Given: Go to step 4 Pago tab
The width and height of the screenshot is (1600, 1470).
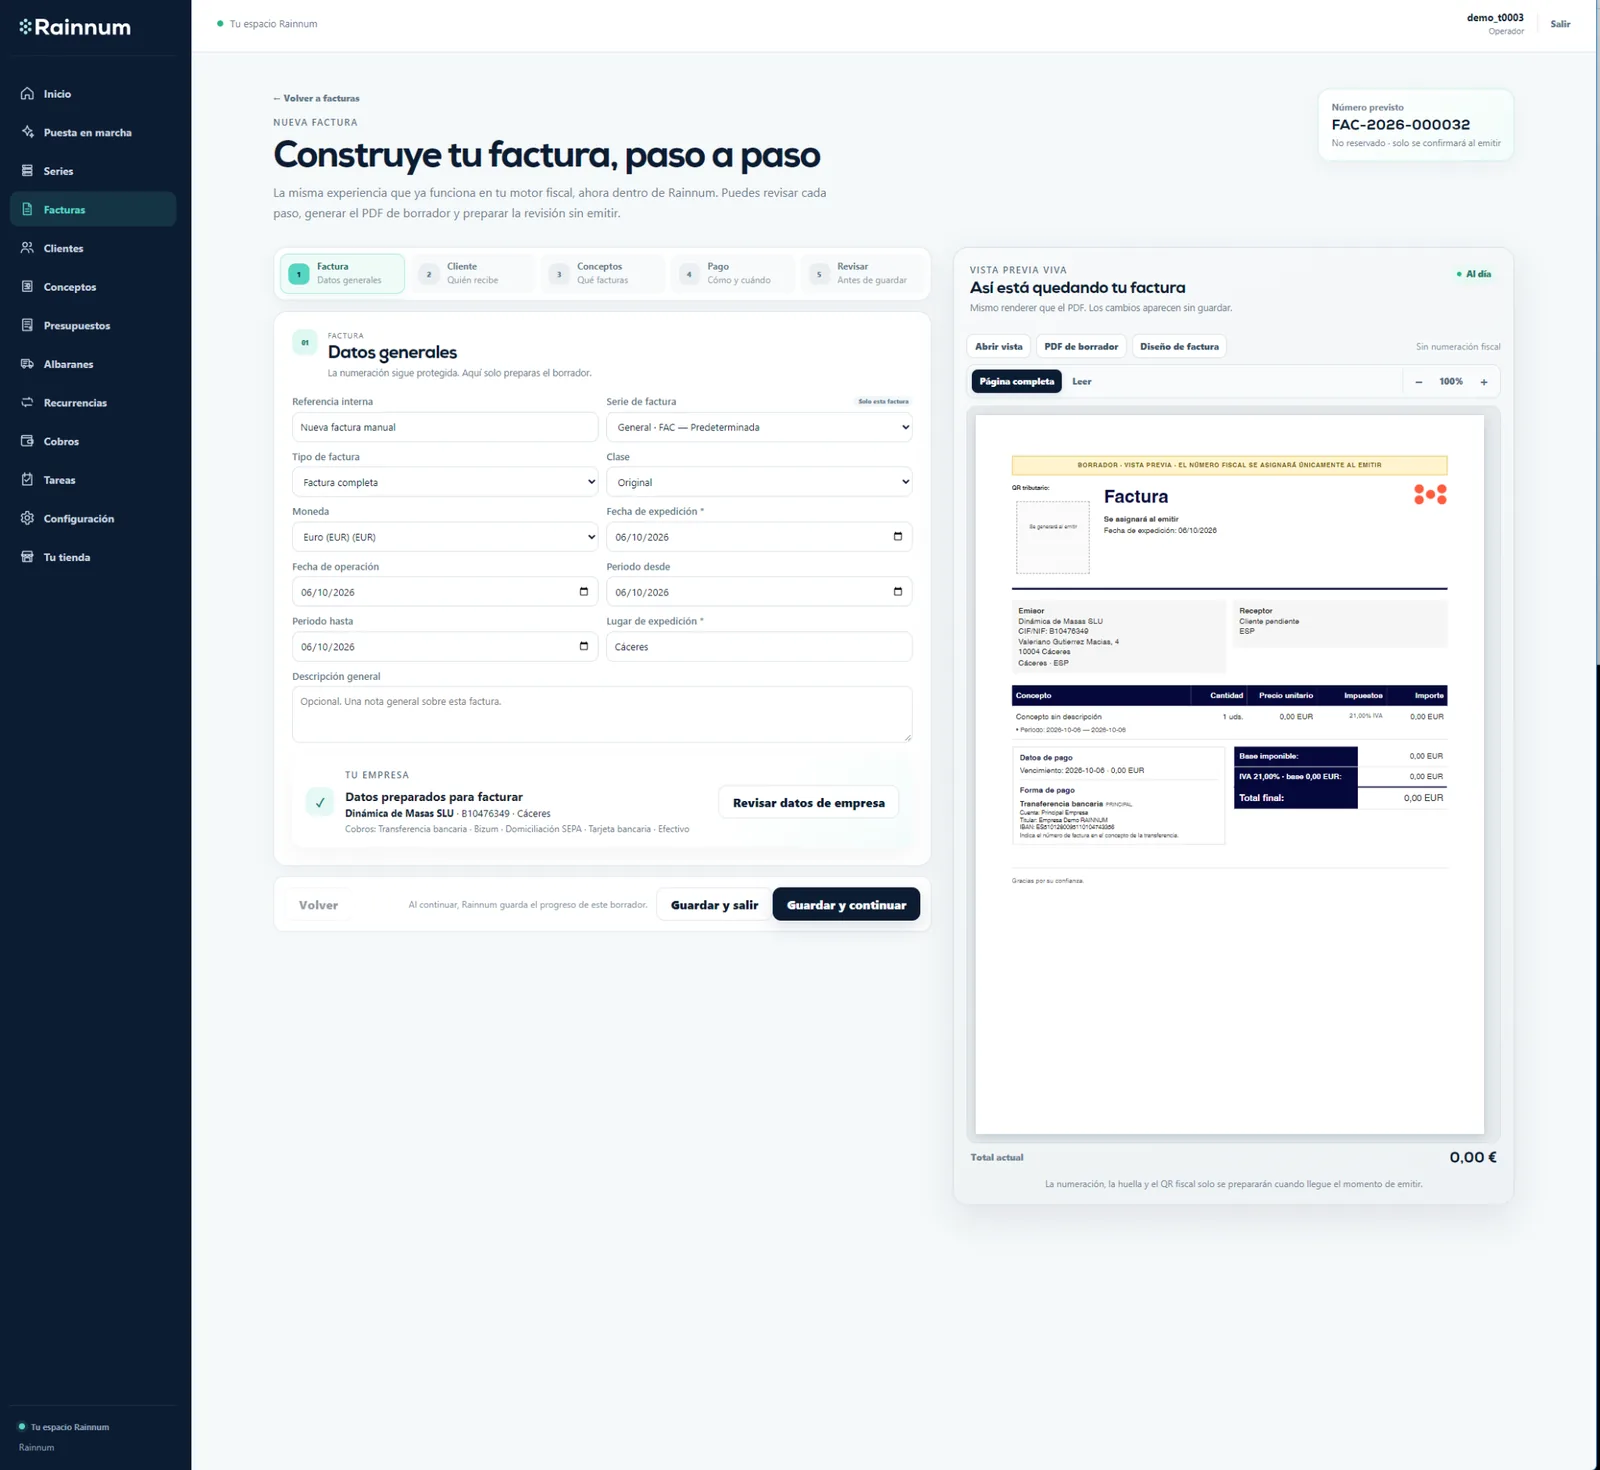Looking at the screenshot, I should tap(733, 273).
